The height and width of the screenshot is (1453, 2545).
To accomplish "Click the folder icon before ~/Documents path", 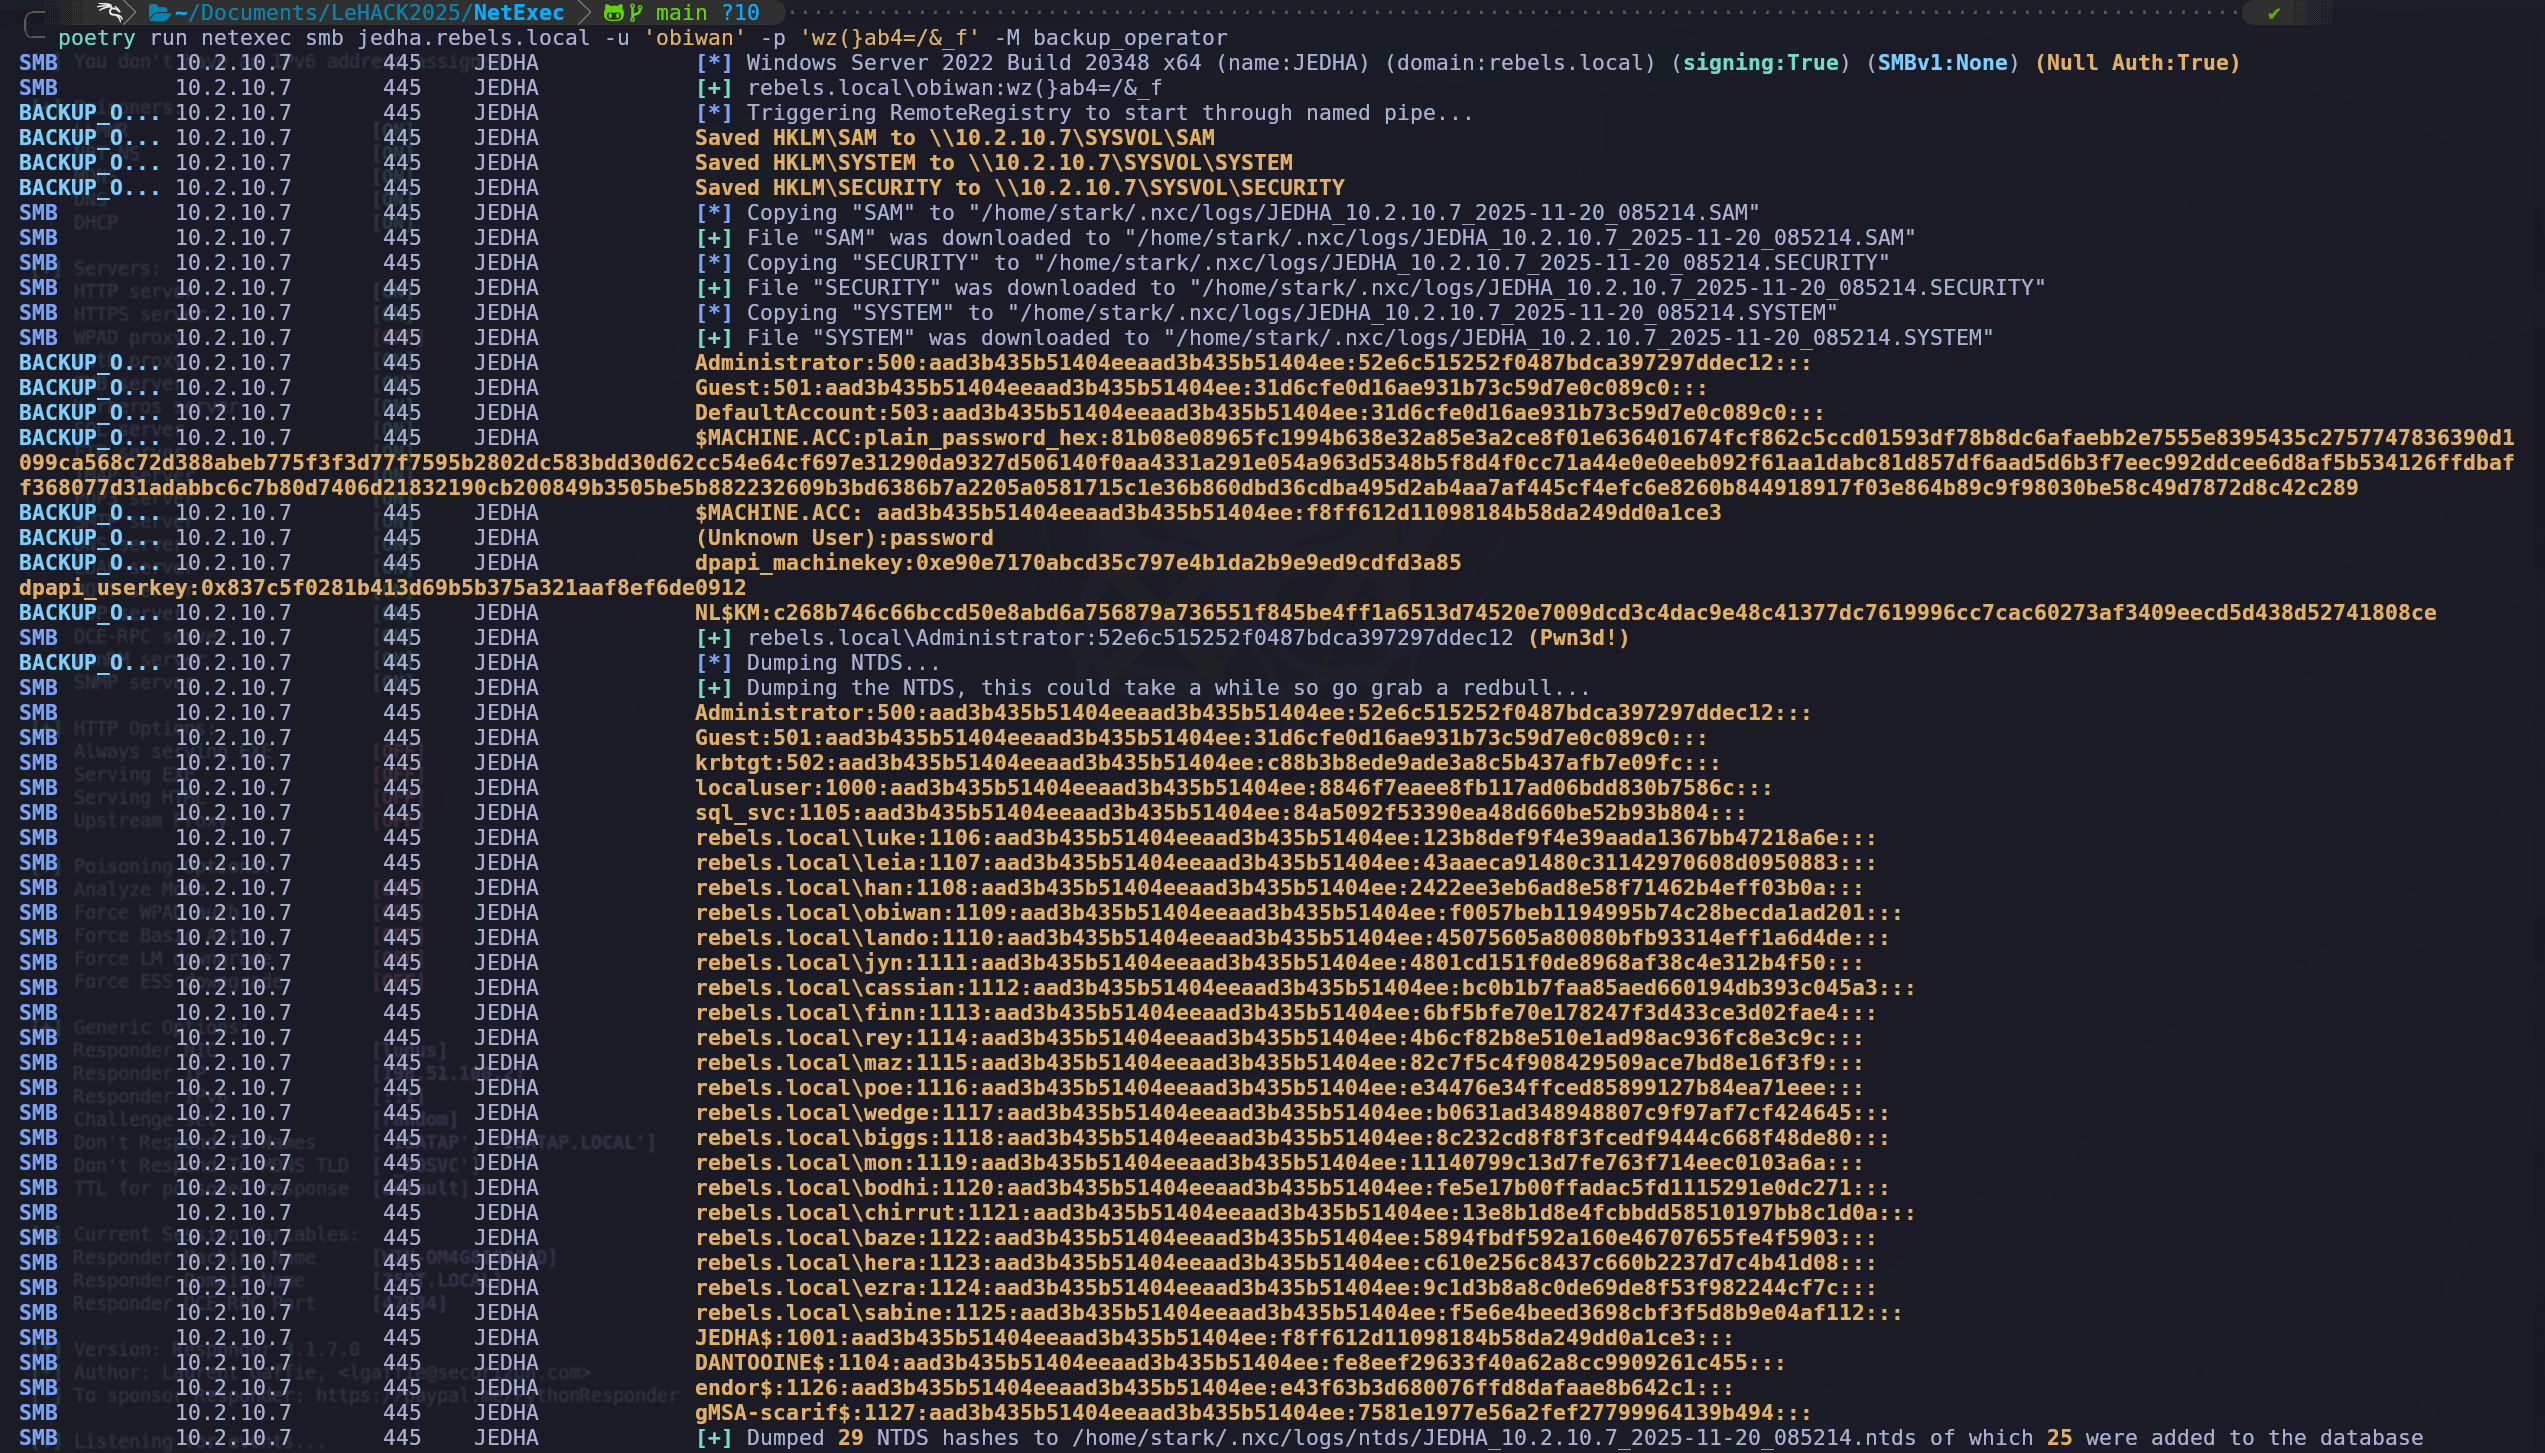I will pyautogui.click(x=158, y=12).
